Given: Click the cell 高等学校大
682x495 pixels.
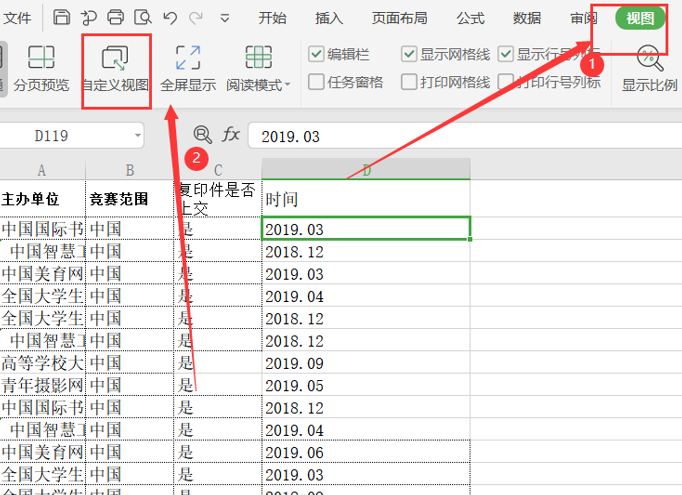Looking at the screenshot, I should tap(42, 362).
